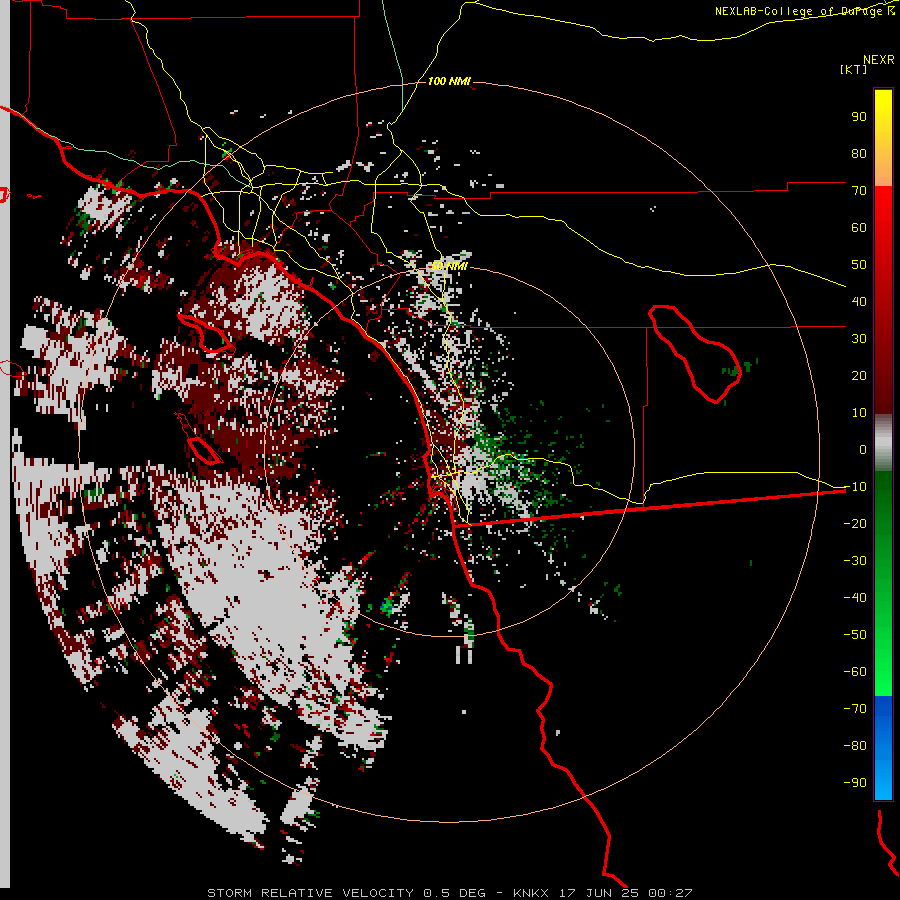Click the red-outlined Salton Sea shape on map
The image size is (900, 900).
[695, 354]
